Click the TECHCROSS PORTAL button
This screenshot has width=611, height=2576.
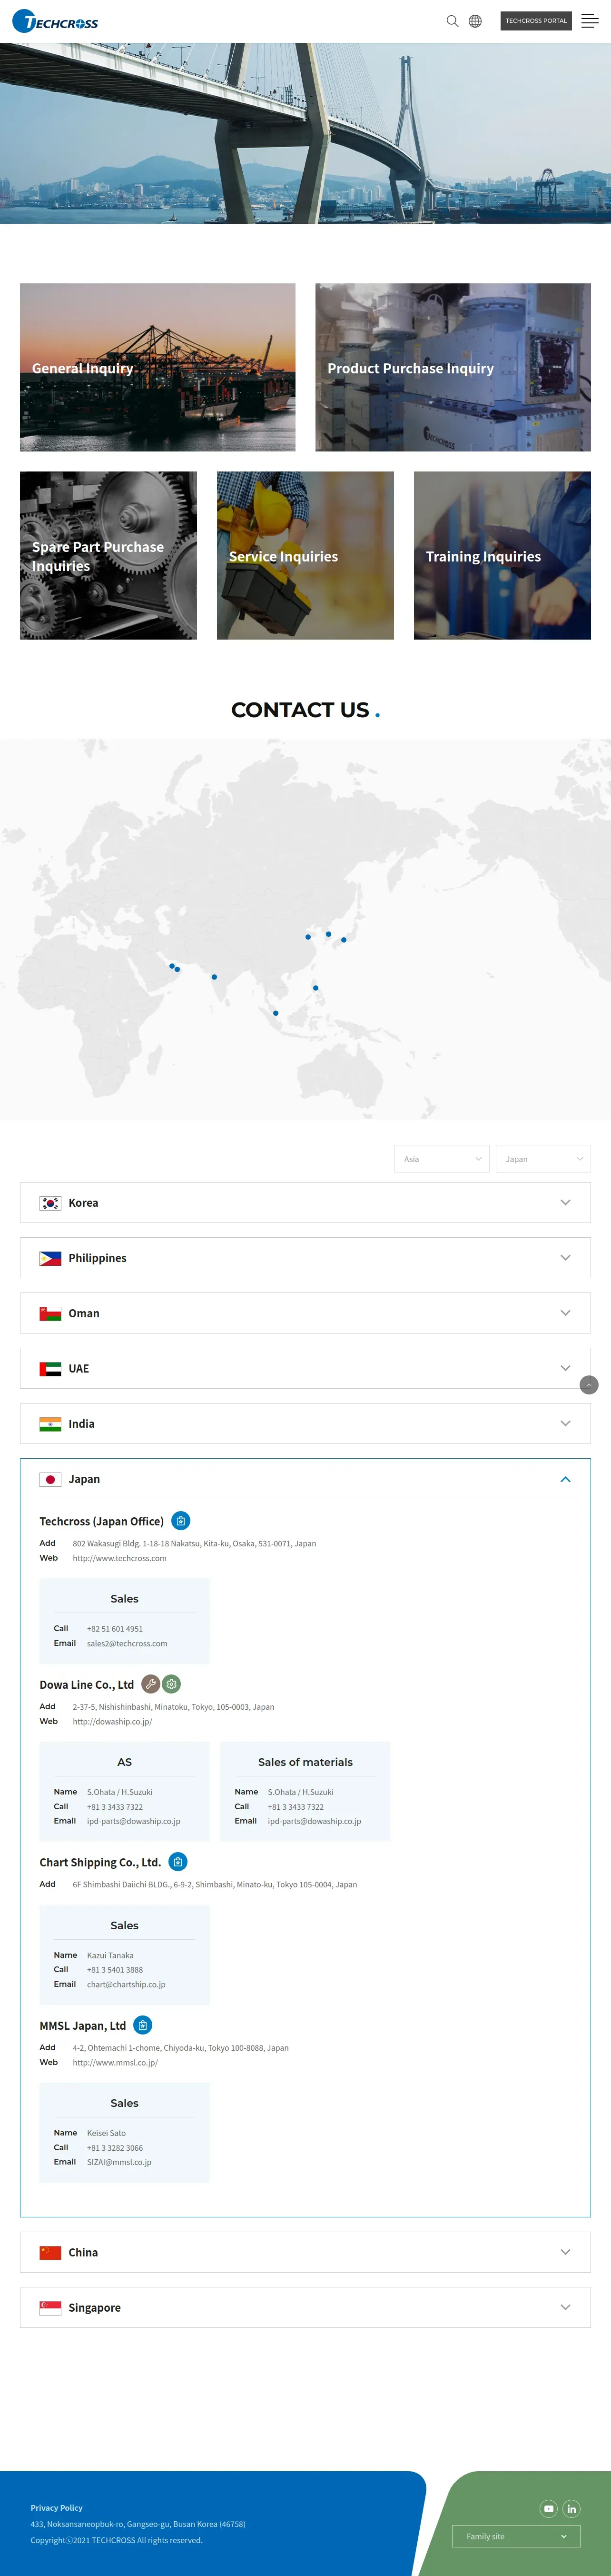pyautogui.click(x=536, y=21)
